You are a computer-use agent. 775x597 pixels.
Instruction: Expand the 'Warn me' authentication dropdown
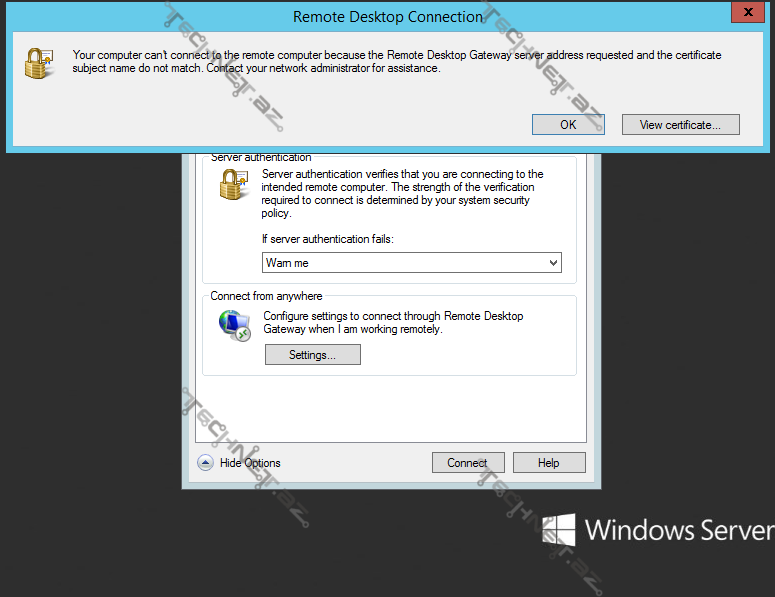pos(410,263)
